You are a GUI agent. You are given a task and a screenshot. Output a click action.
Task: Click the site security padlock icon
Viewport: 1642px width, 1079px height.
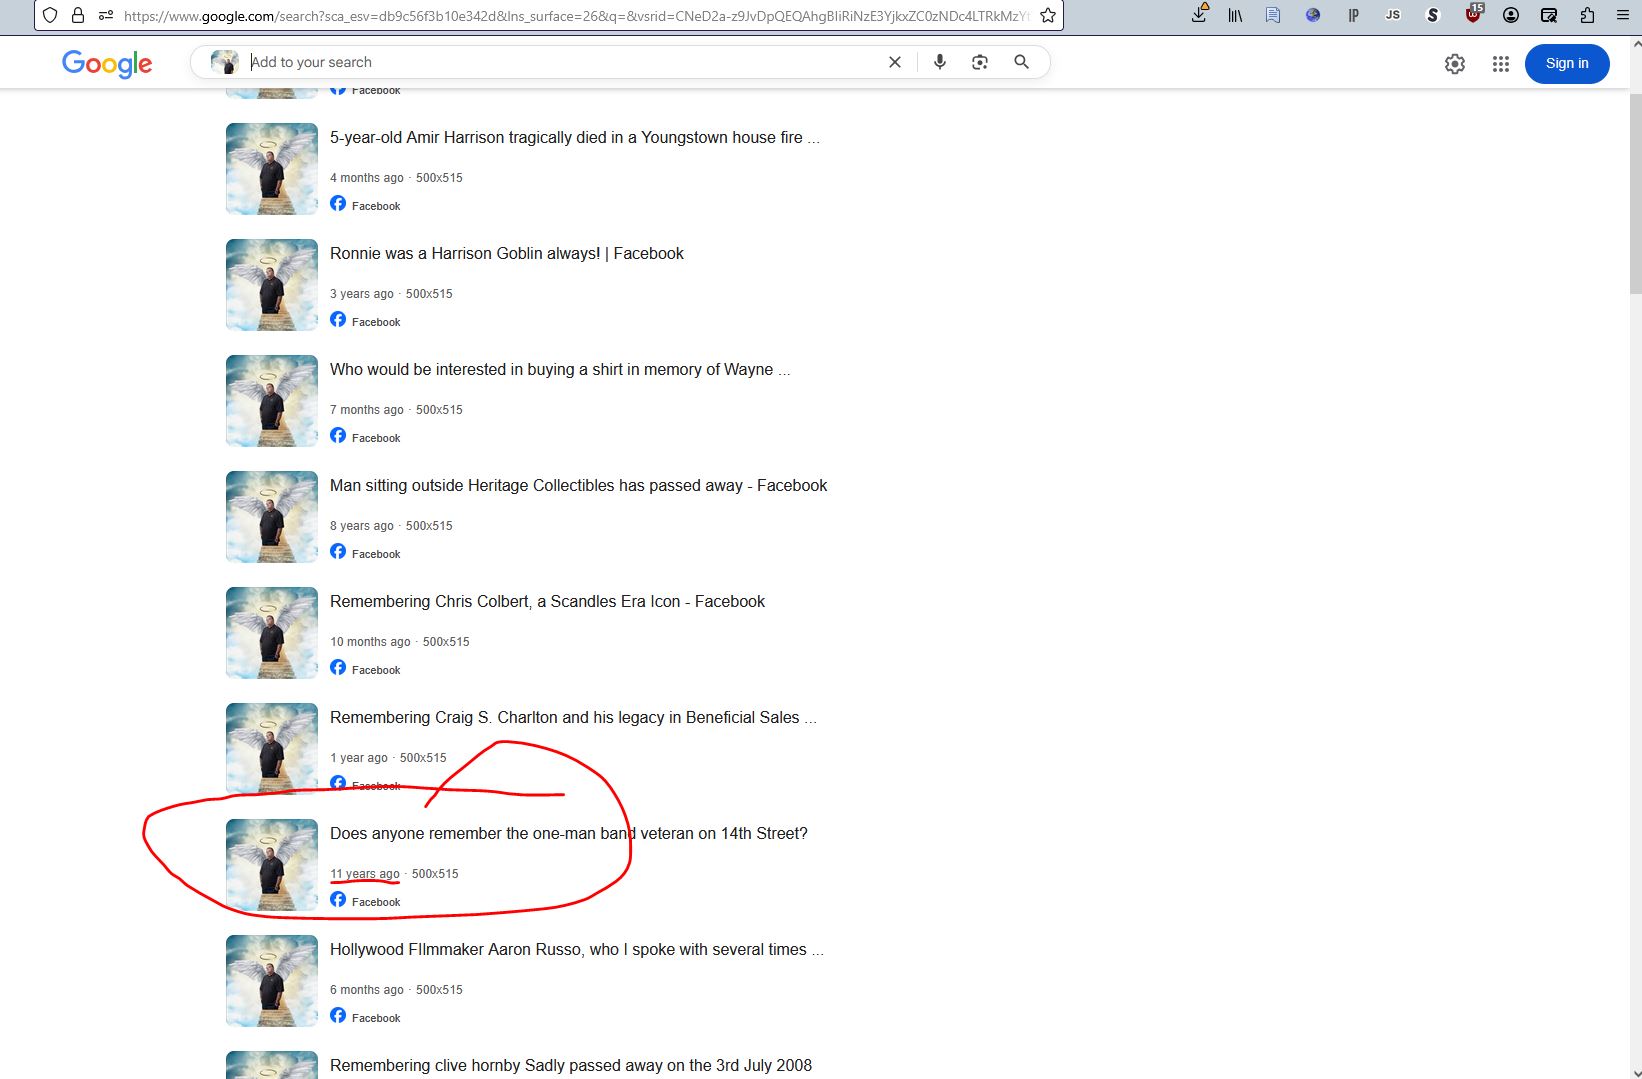[x=78, y=15]
